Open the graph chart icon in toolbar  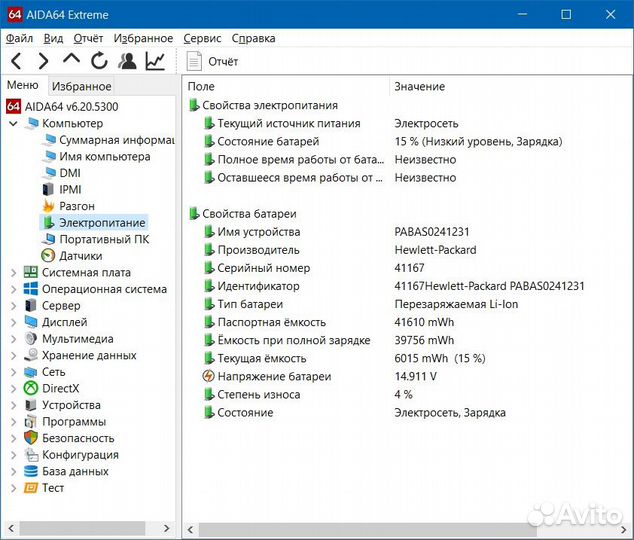click(155, 61)
